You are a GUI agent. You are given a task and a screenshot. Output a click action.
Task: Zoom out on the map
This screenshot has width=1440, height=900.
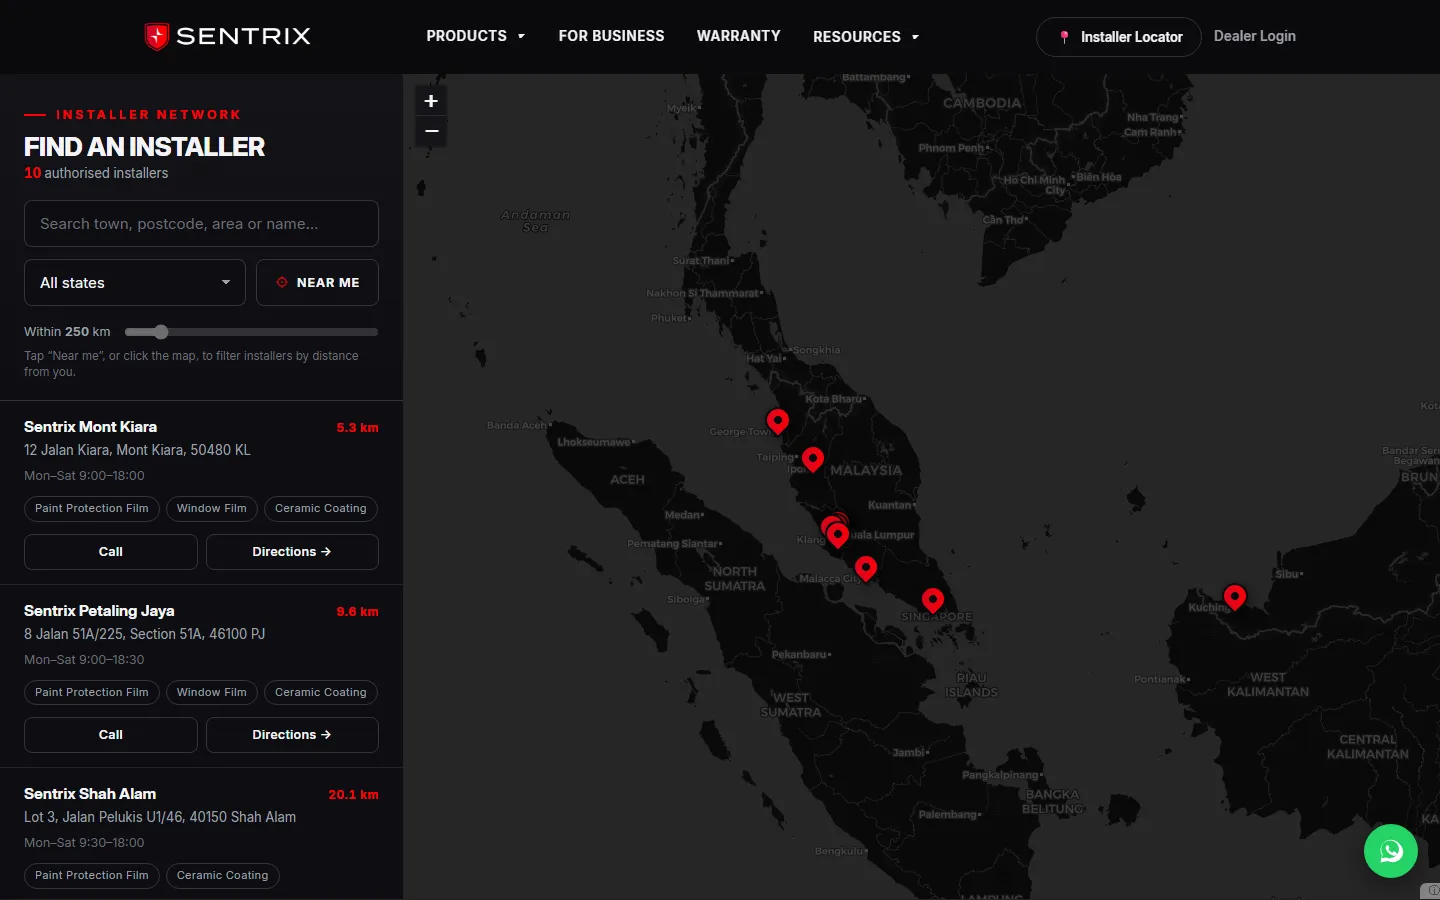coord(431,131)
